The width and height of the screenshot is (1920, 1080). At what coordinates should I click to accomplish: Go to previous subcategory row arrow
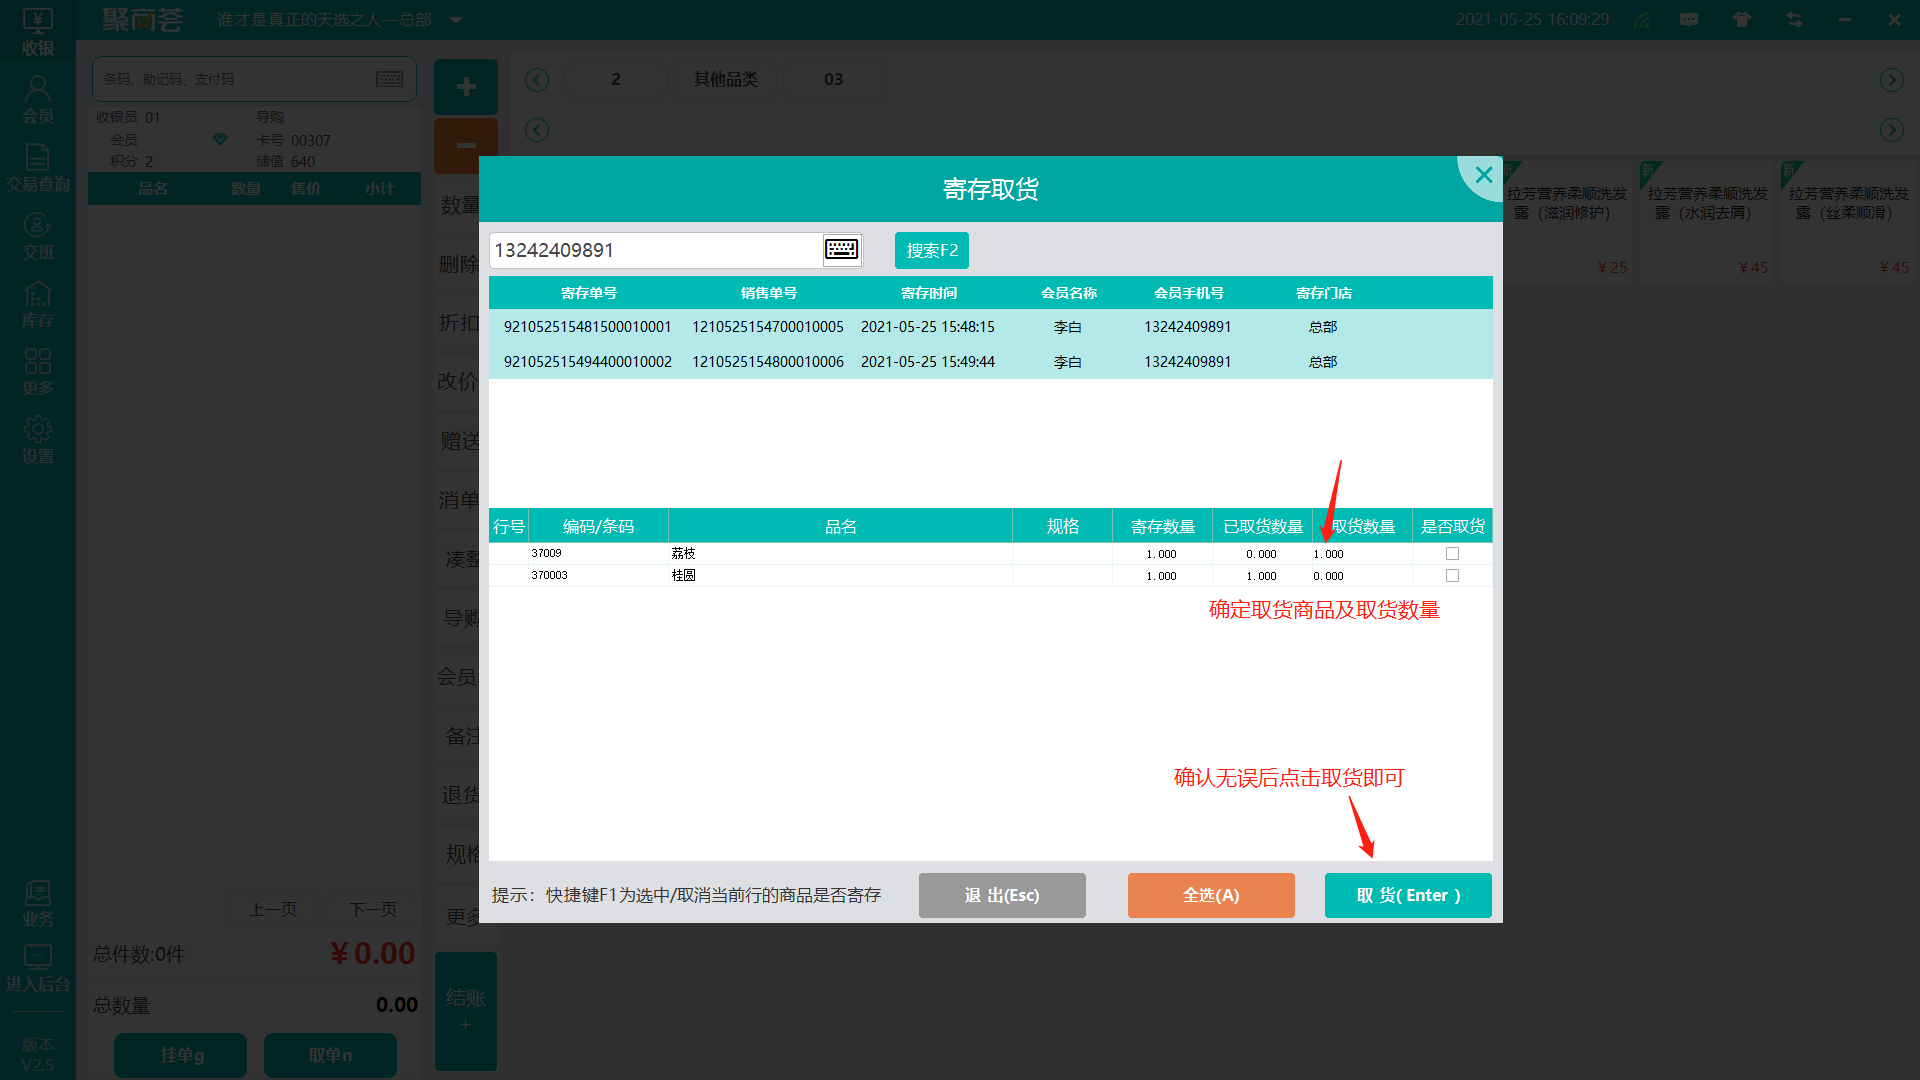(x=537, y=130)
